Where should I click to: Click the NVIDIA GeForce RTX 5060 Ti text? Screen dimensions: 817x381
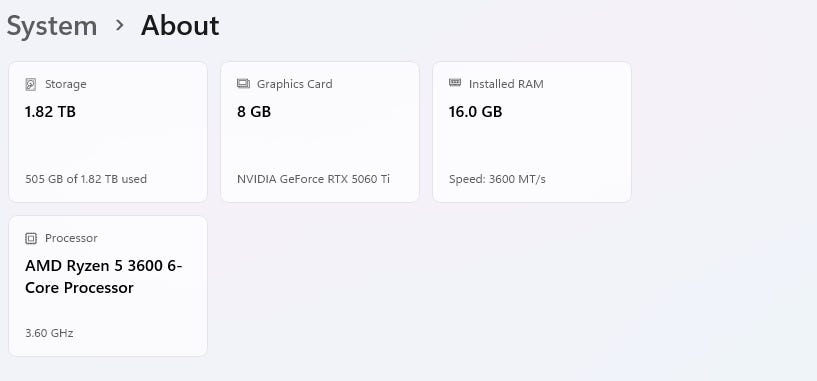(x=313, y=179)
